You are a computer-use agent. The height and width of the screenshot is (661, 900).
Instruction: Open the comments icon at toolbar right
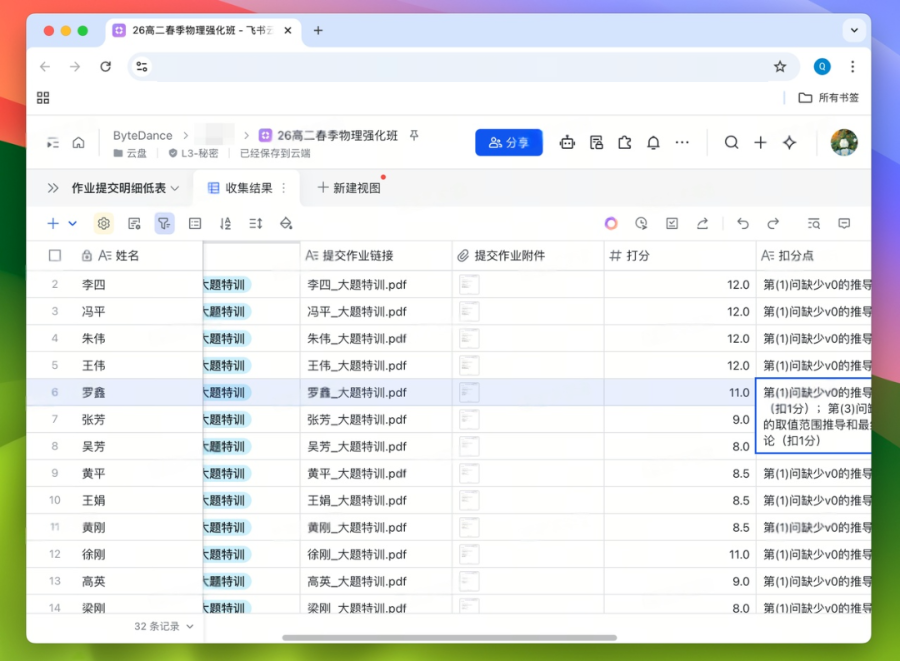[x=844, y=224]
